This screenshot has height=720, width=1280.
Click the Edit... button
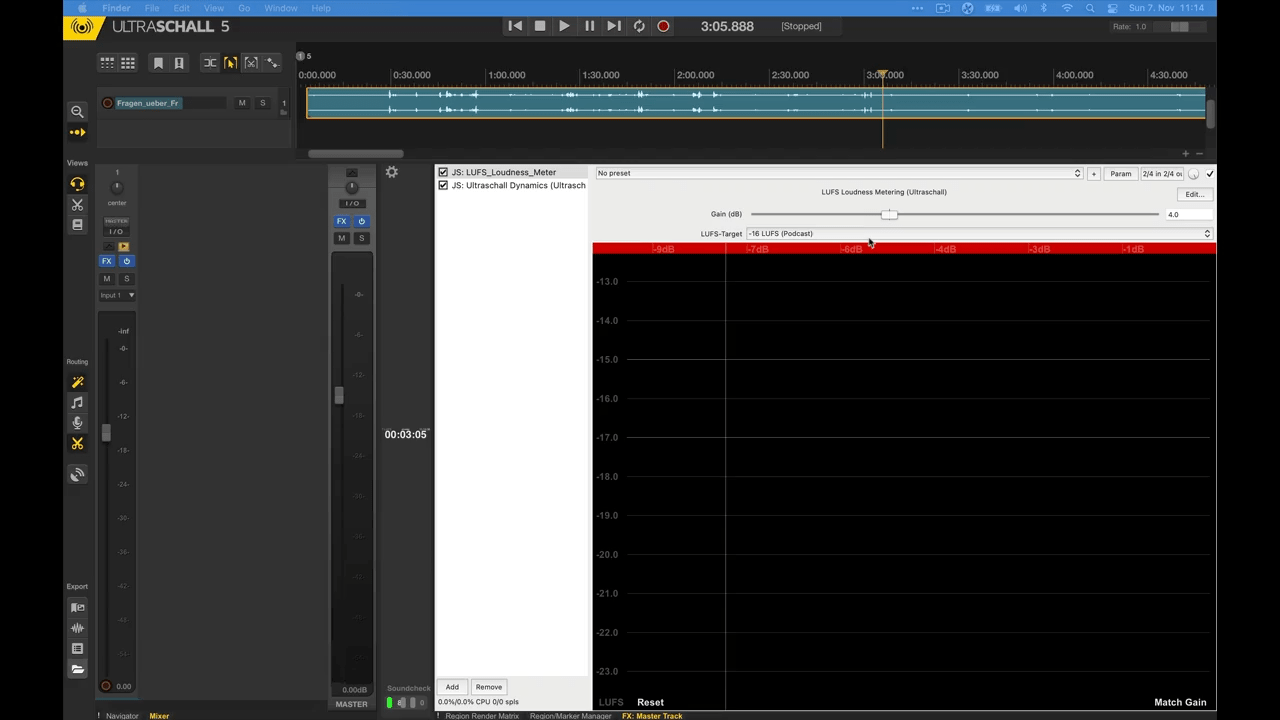point(1194,194)
